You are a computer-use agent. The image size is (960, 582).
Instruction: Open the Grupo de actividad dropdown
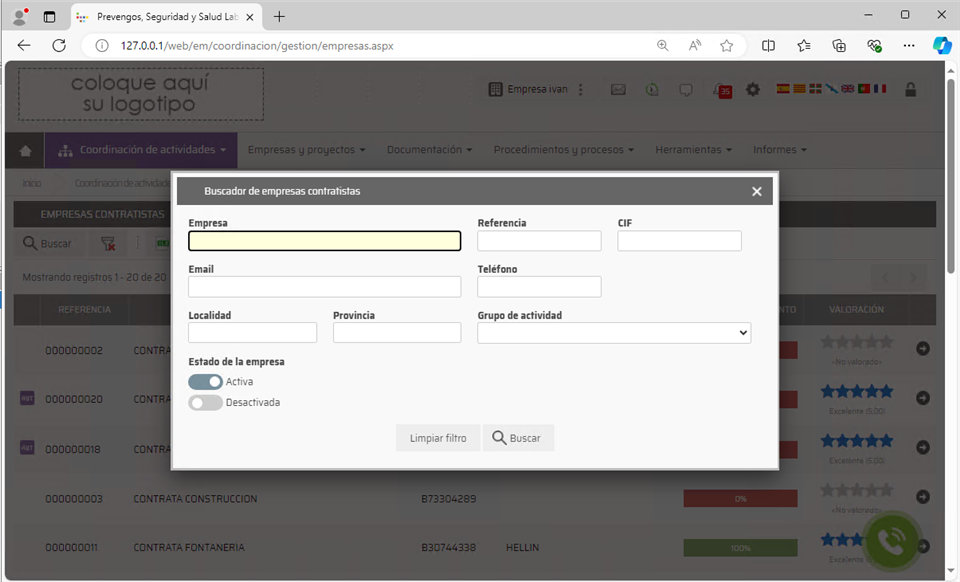tap(614, 333)
